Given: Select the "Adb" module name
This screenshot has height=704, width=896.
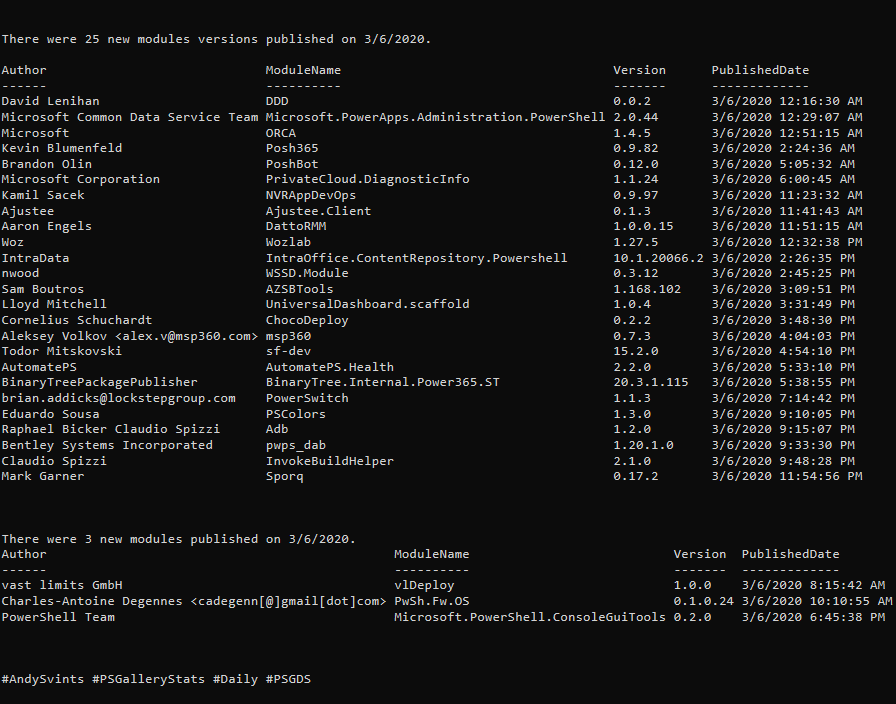Looking at the screenshot, I should (277, 429).
